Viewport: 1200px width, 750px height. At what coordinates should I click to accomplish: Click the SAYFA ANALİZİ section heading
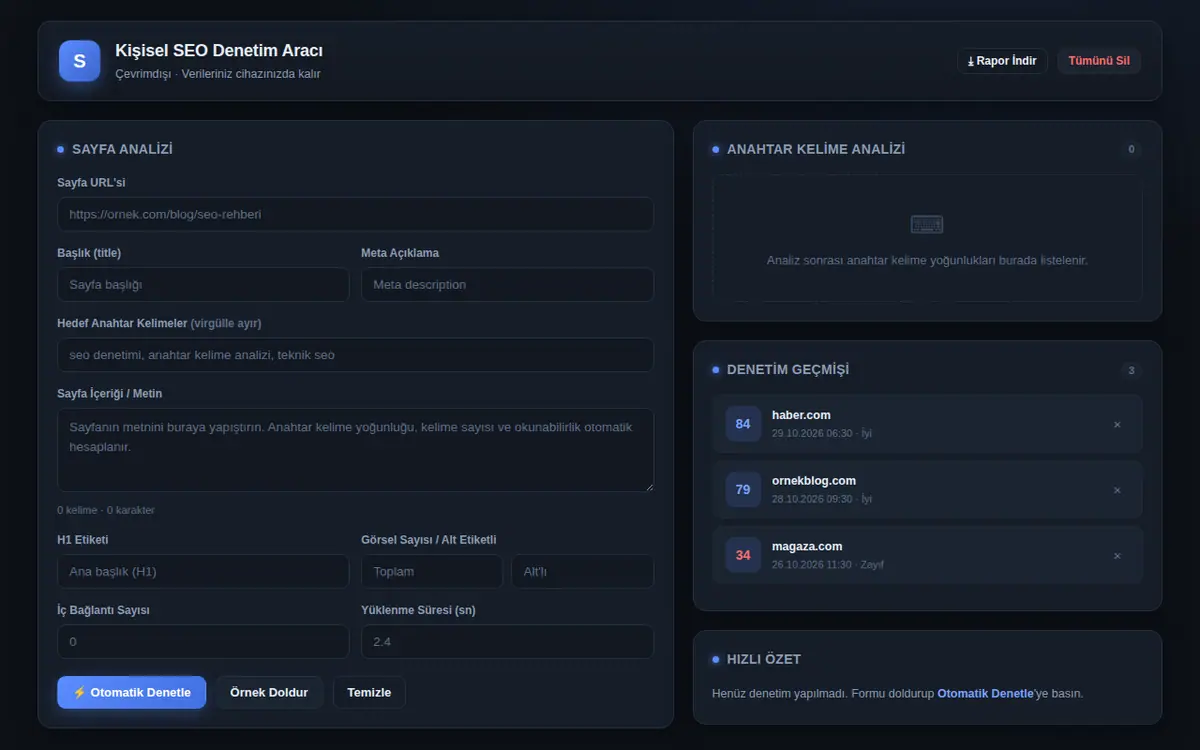(x=122, y=149)
